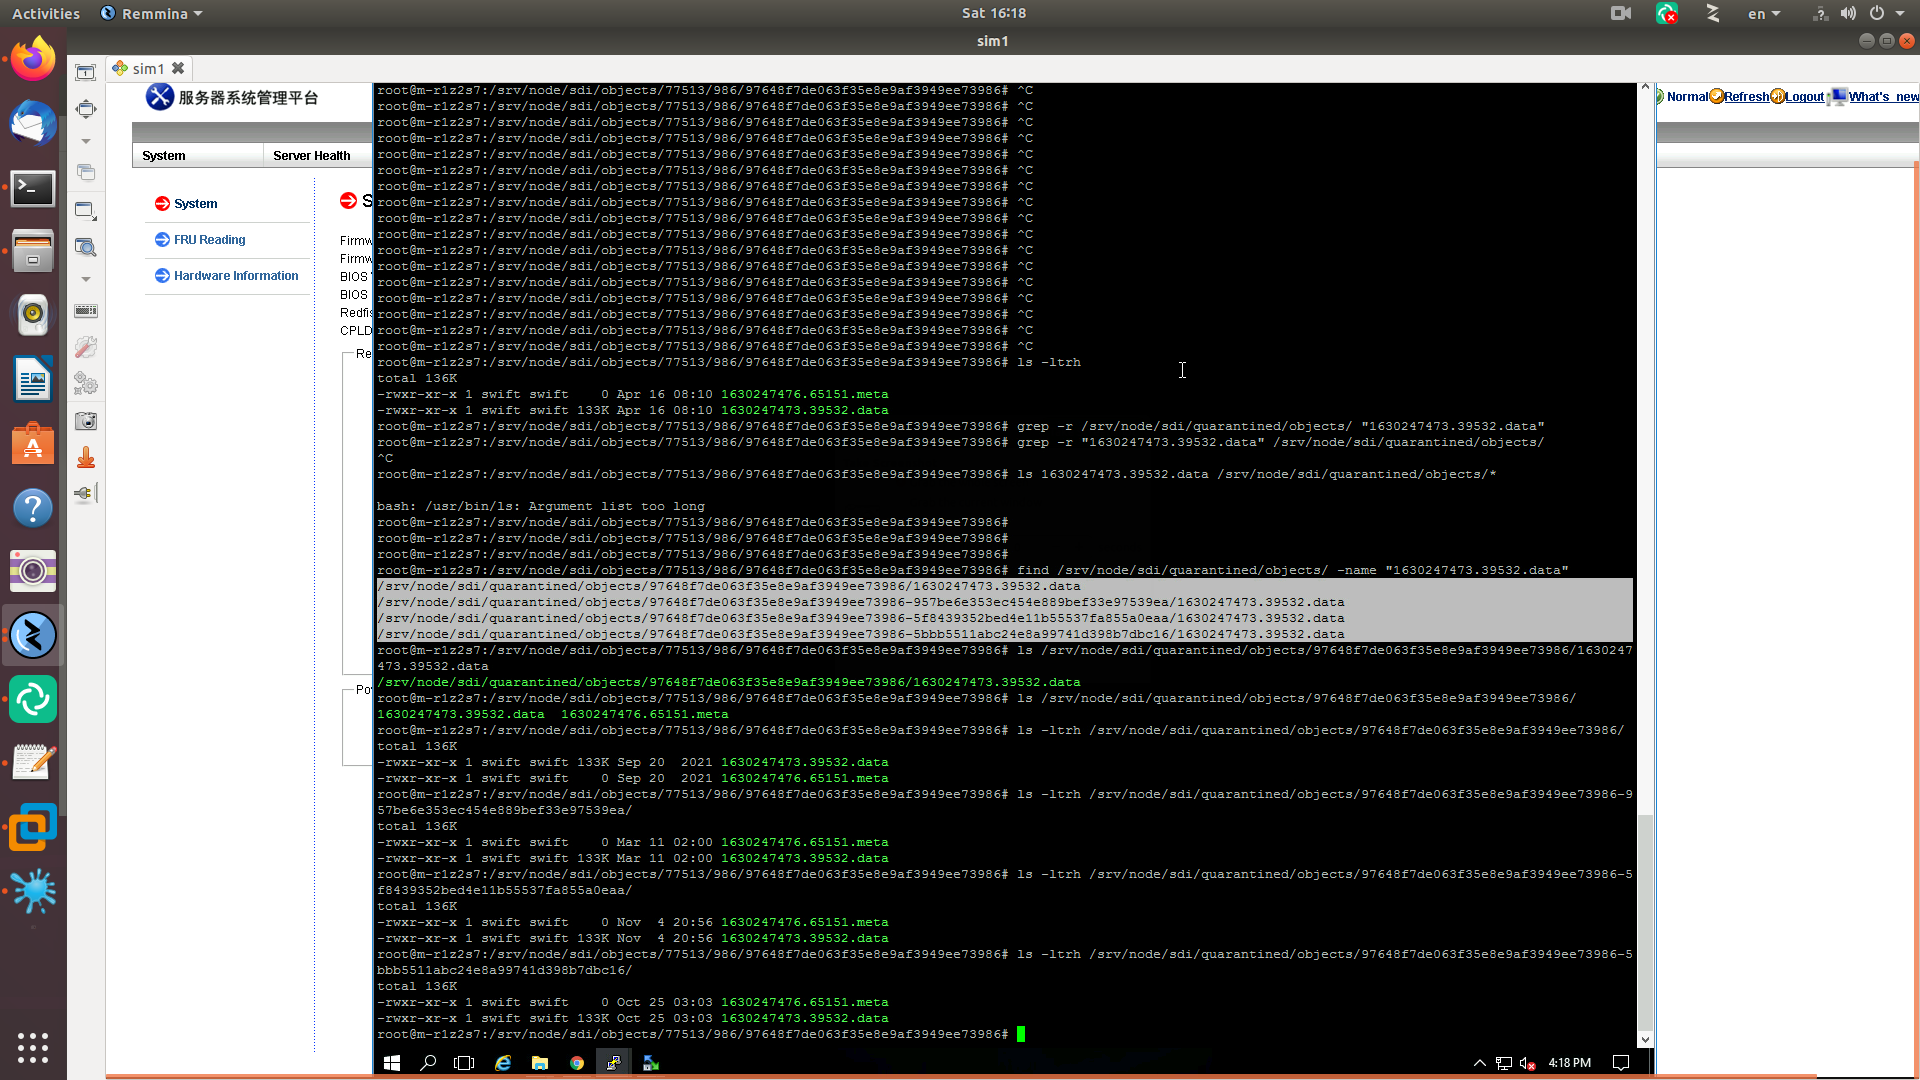Image resolution: width=1920 pixels, height=1080 pixels.
Task: Open Remmina tools gears icon
Action: 86,384
